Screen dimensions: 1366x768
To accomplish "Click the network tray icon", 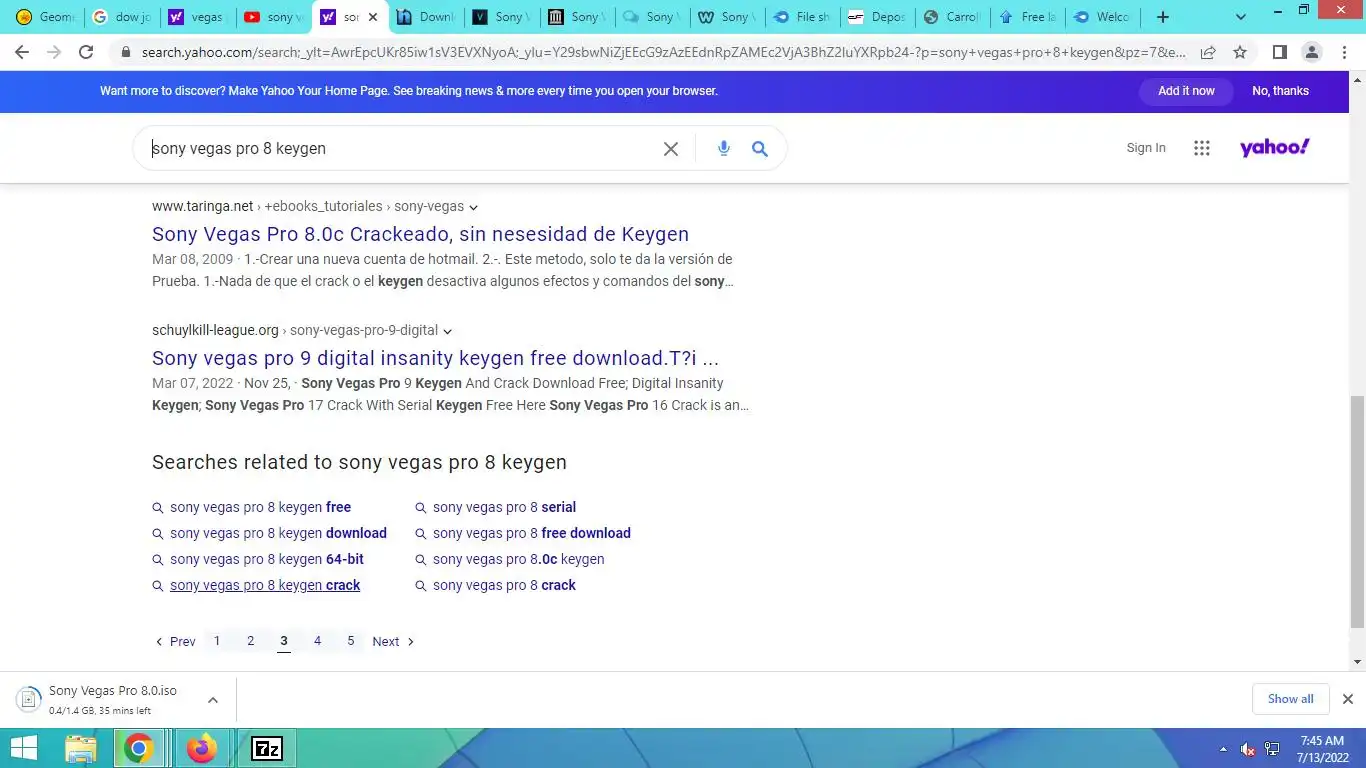I will (1272, 749).
